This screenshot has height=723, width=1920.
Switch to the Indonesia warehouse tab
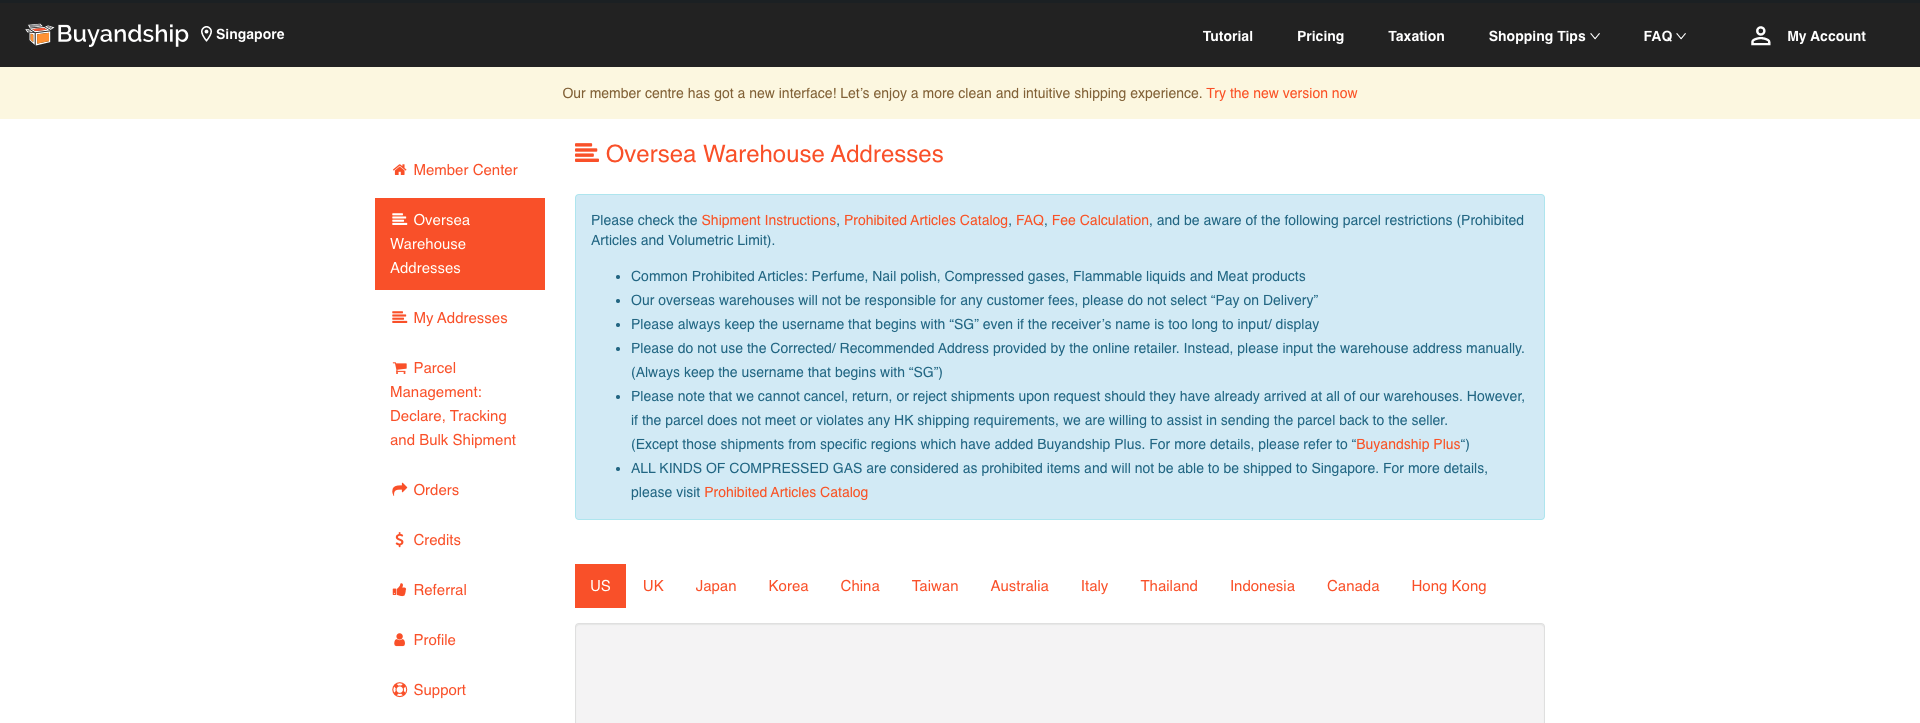1262,586
